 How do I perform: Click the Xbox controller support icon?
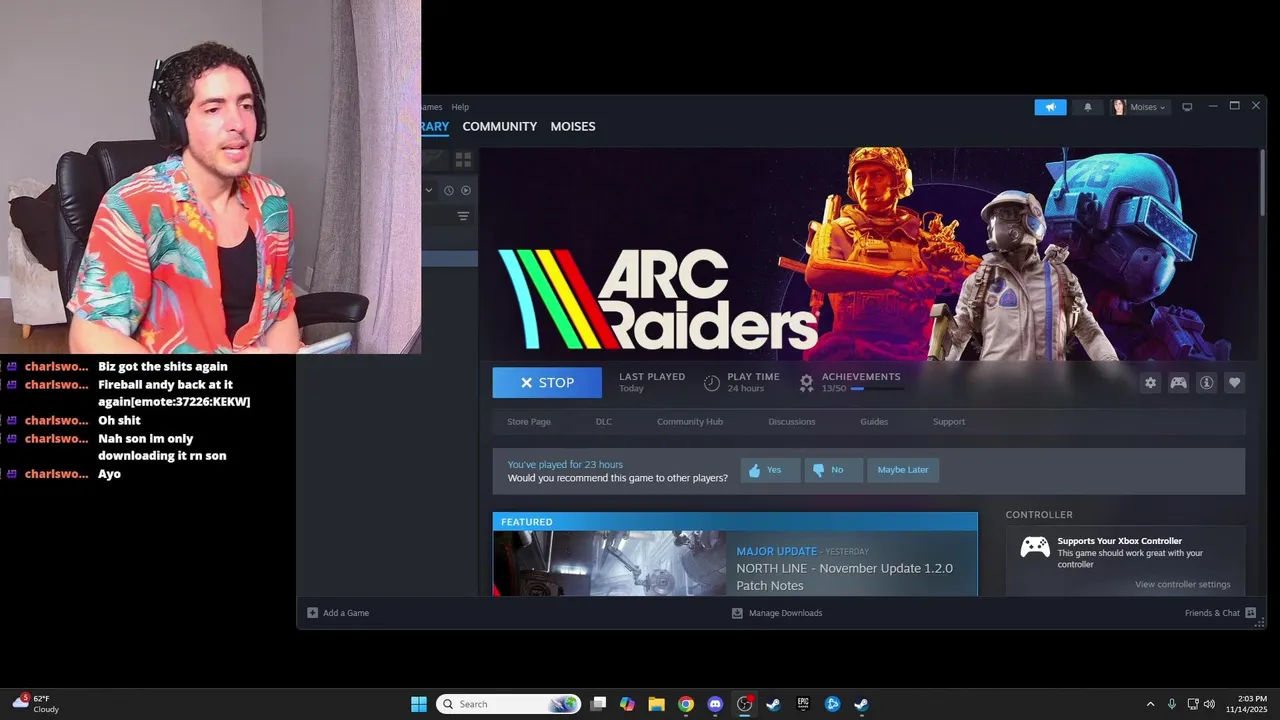tap(1035, 547)
